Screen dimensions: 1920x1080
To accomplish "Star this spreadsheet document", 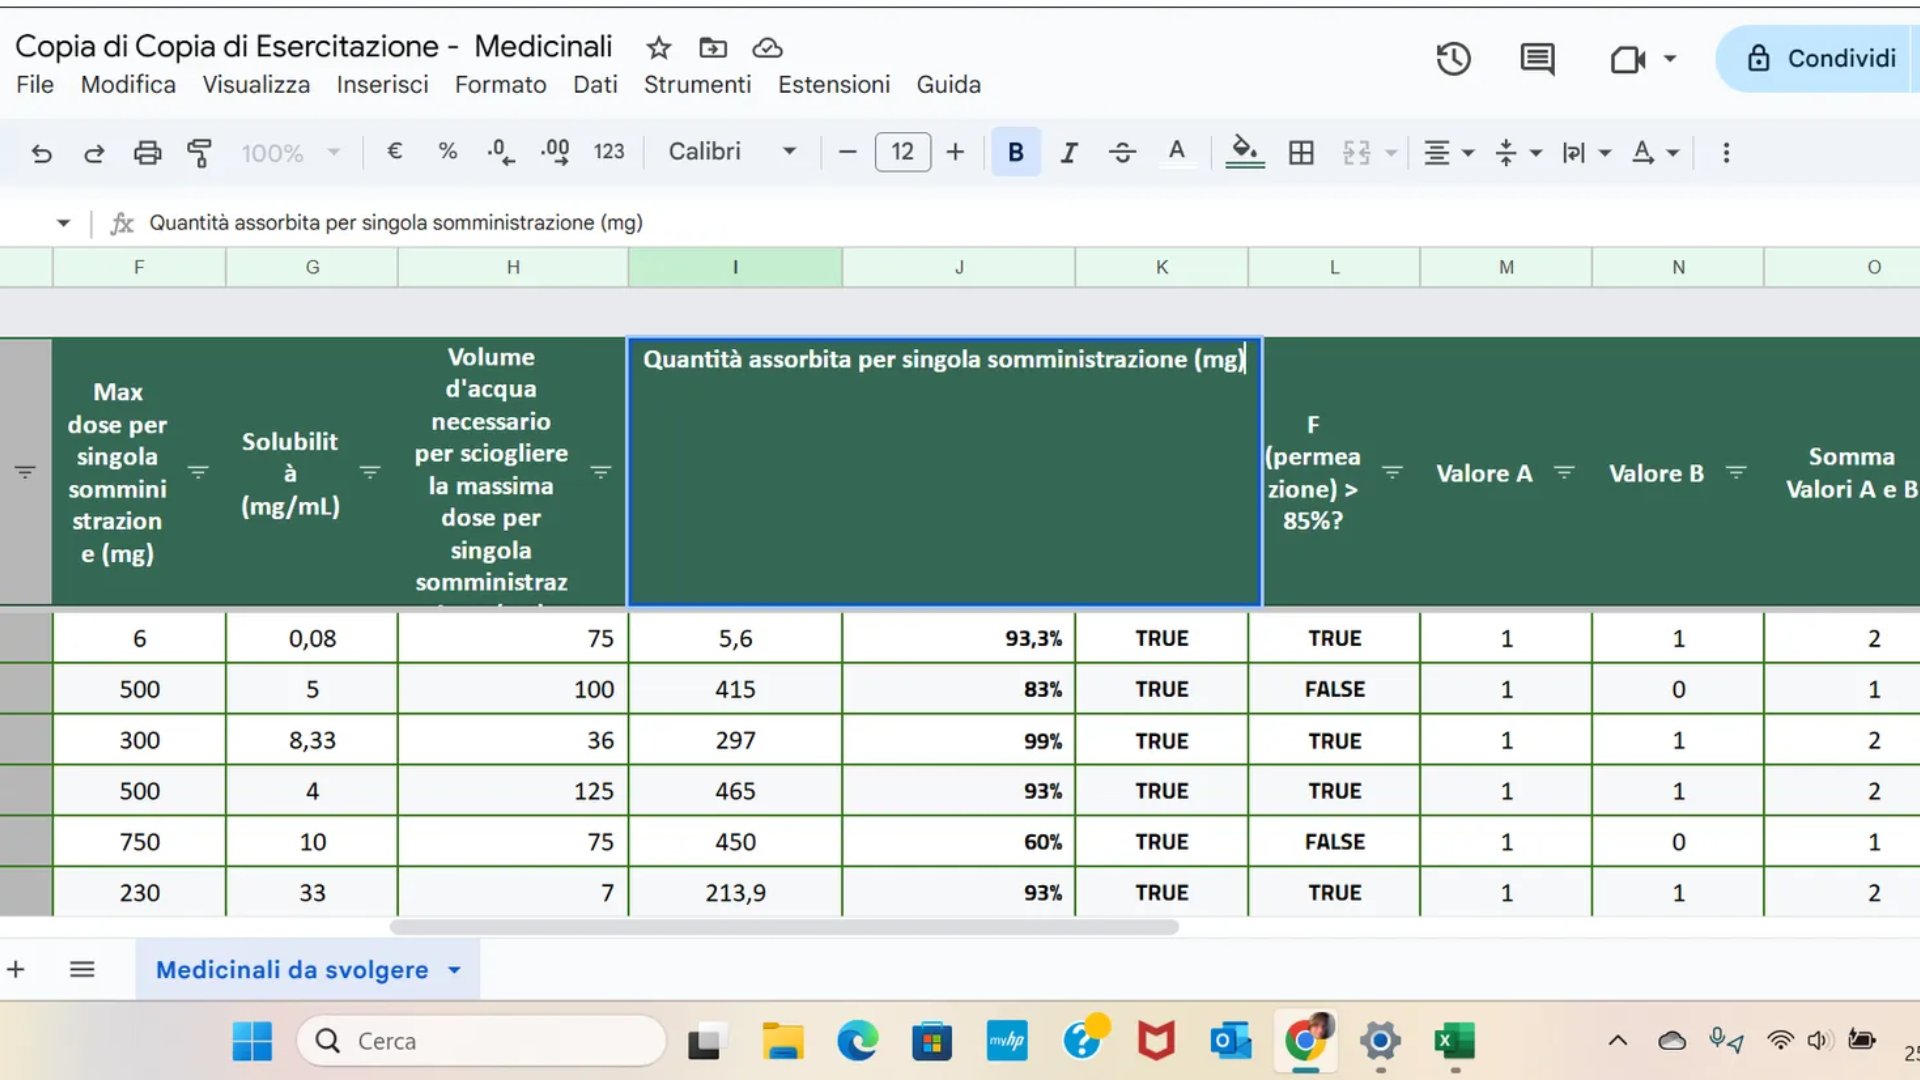I will (658, 47).
